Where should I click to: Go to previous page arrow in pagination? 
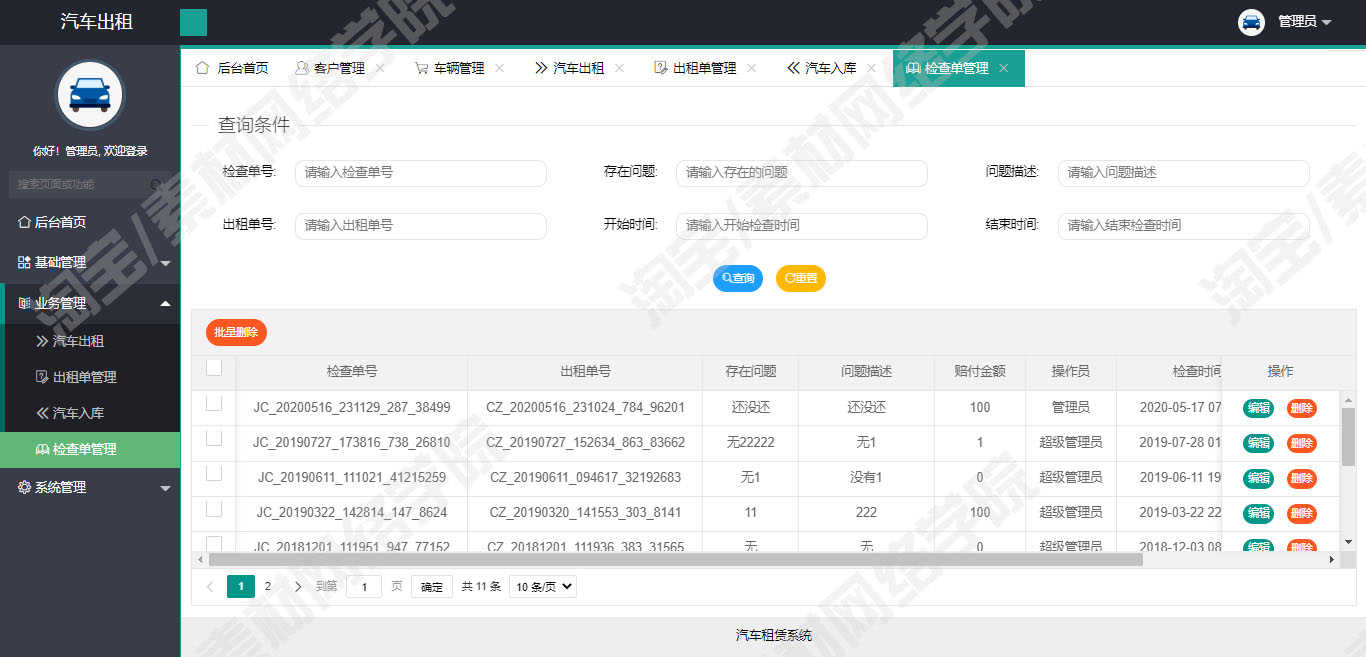click(x=210, y=587)
